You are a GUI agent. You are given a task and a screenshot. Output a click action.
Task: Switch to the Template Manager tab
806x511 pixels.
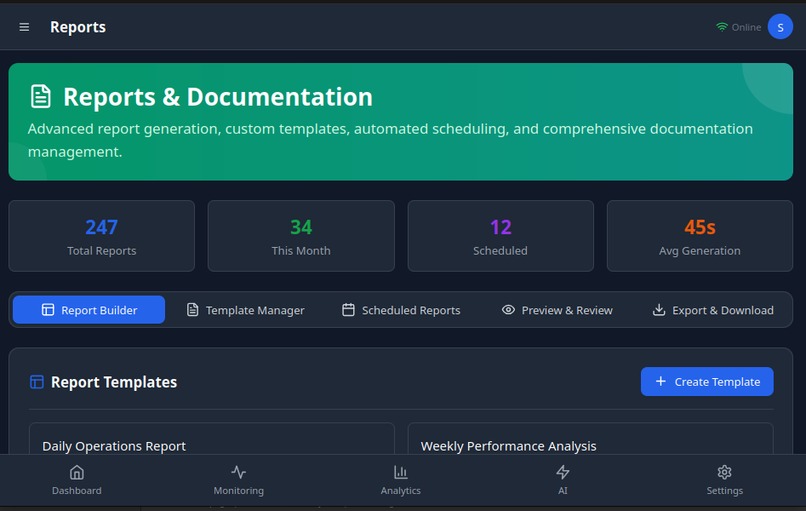click(245, 310)
